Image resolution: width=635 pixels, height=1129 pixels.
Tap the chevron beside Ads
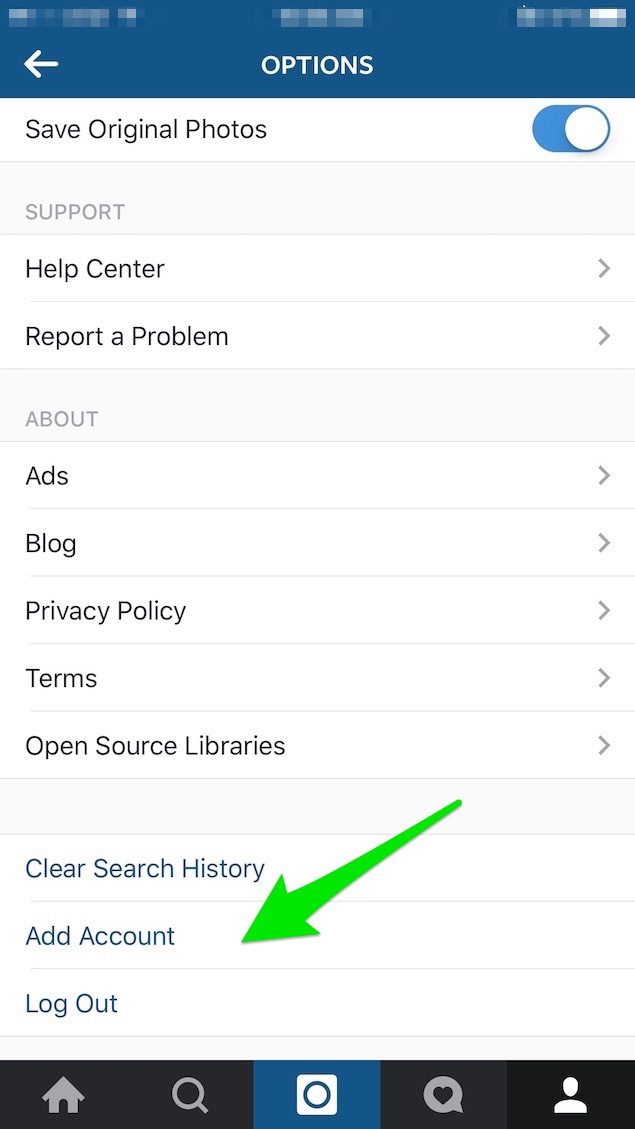[604, 475]
